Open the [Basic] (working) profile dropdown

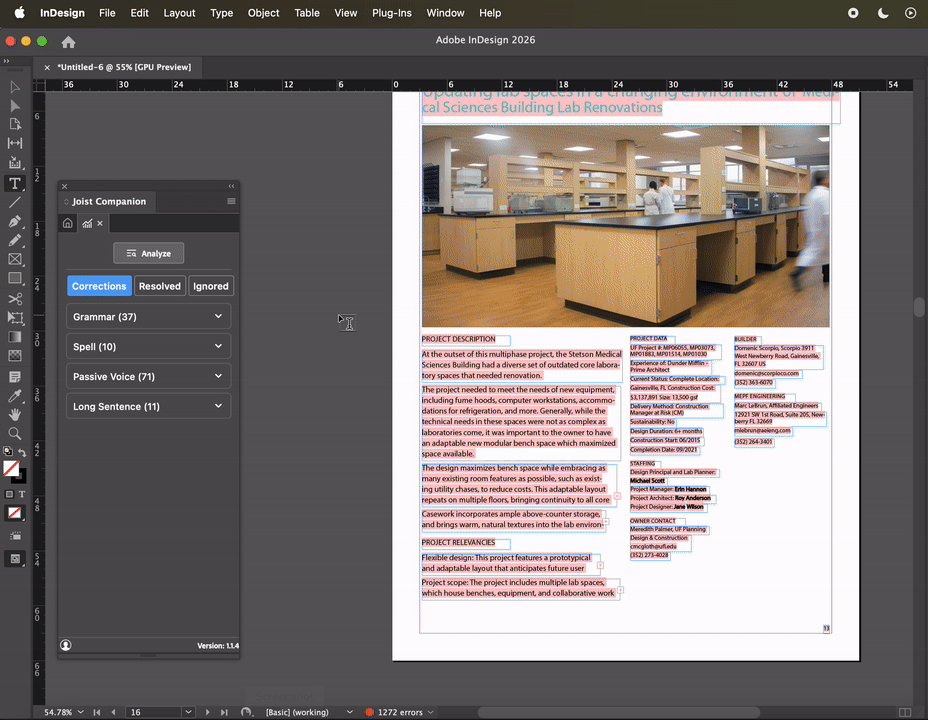point(349,712)
